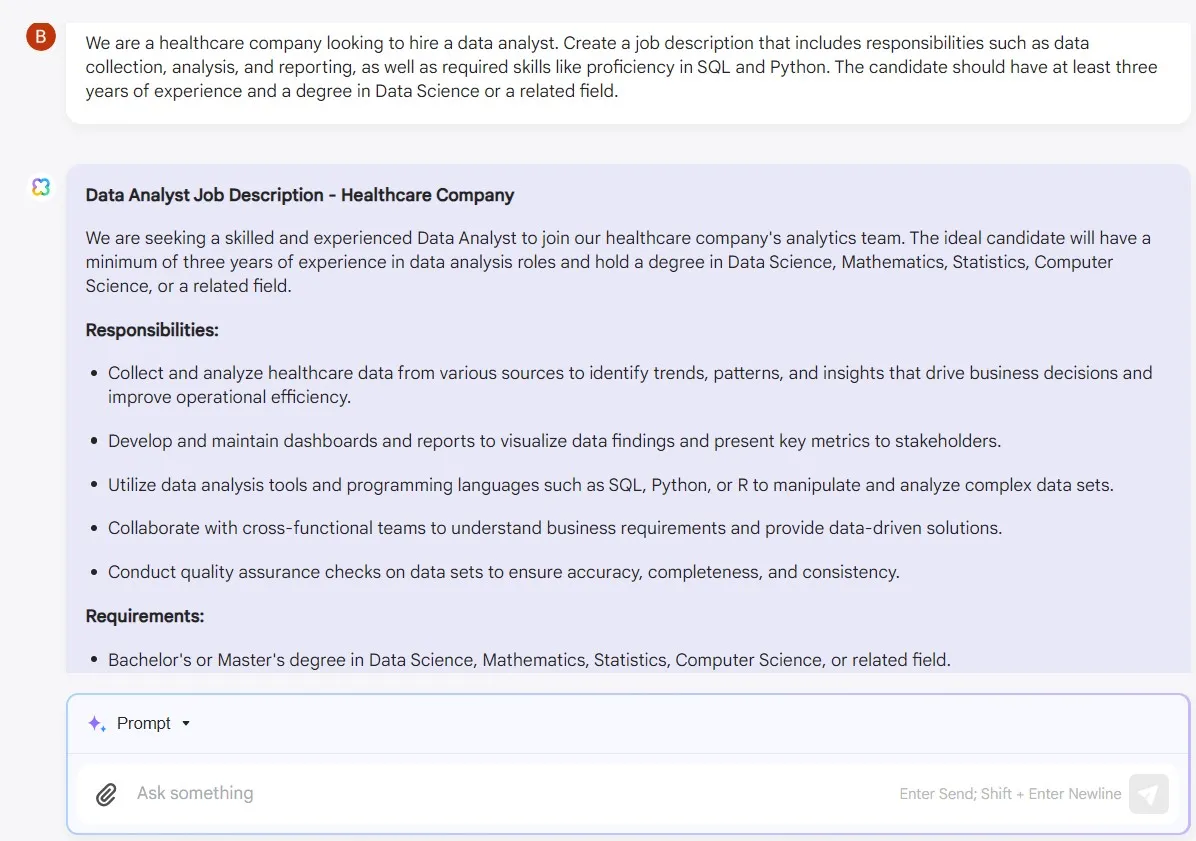The image size is (1196, 841).
Task: Click the Collect and analyze healthcare data bullet
Action: click(630, 385)
